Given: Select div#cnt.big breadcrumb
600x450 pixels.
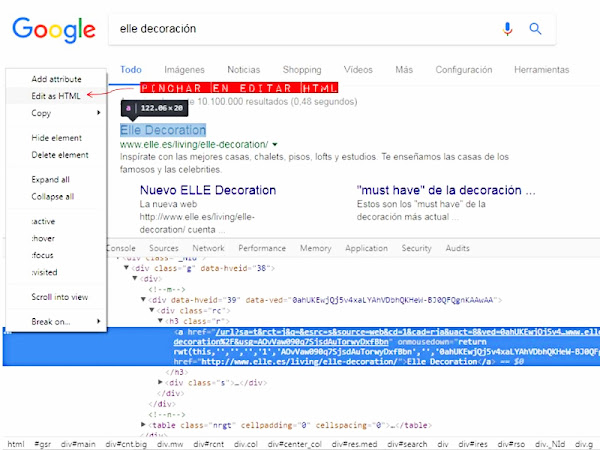Looking at the screenshot, I should coord(126,444).
